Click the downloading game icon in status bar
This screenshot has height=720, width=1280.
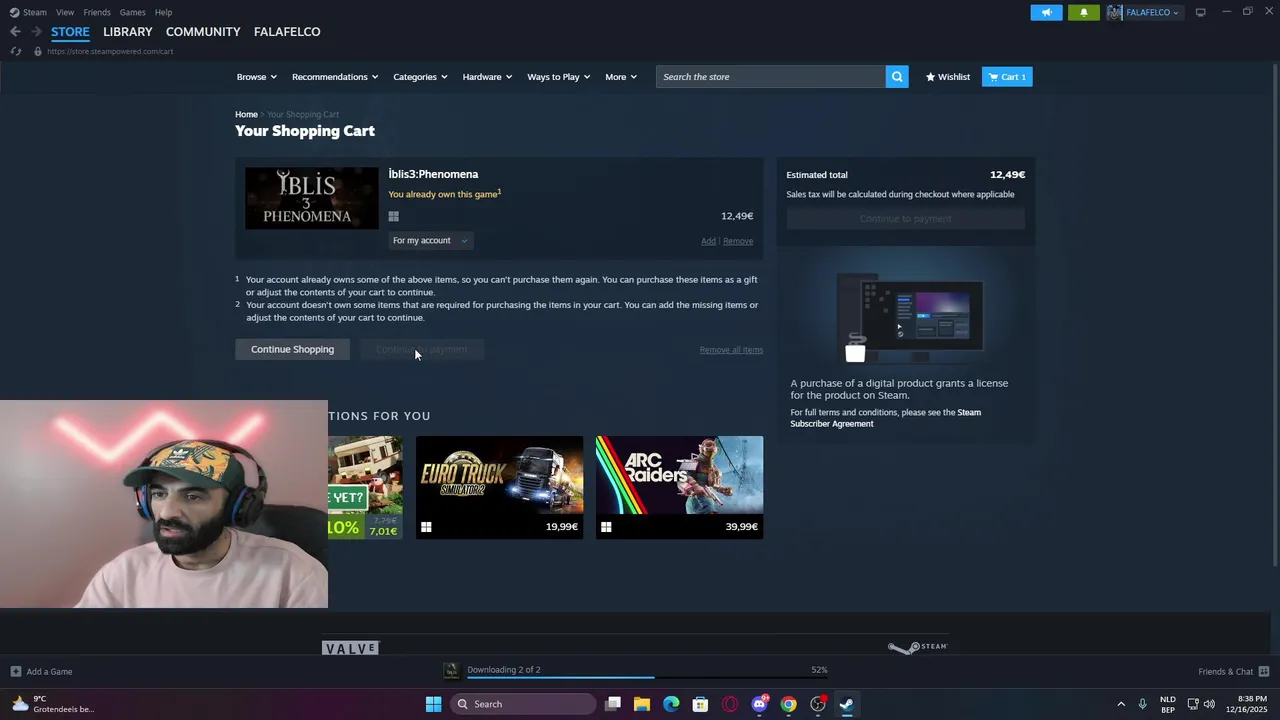(451, 671)
